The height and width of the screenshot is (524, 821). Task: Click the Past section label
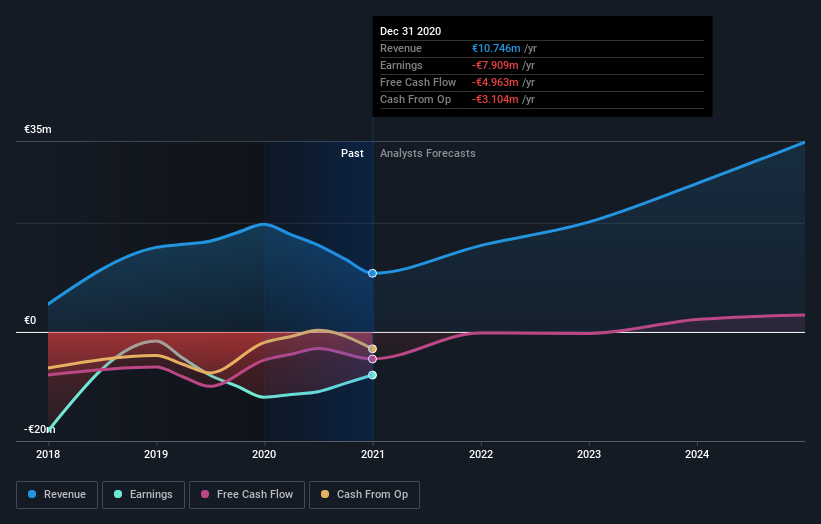352,153
